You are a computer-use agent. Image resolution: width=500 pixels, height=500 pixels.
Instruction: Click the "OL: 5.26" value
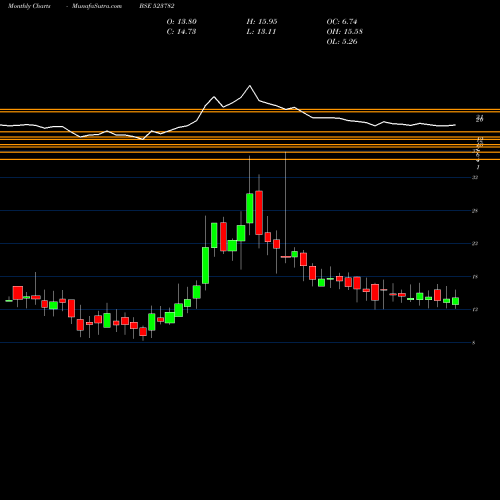[342, 42]
